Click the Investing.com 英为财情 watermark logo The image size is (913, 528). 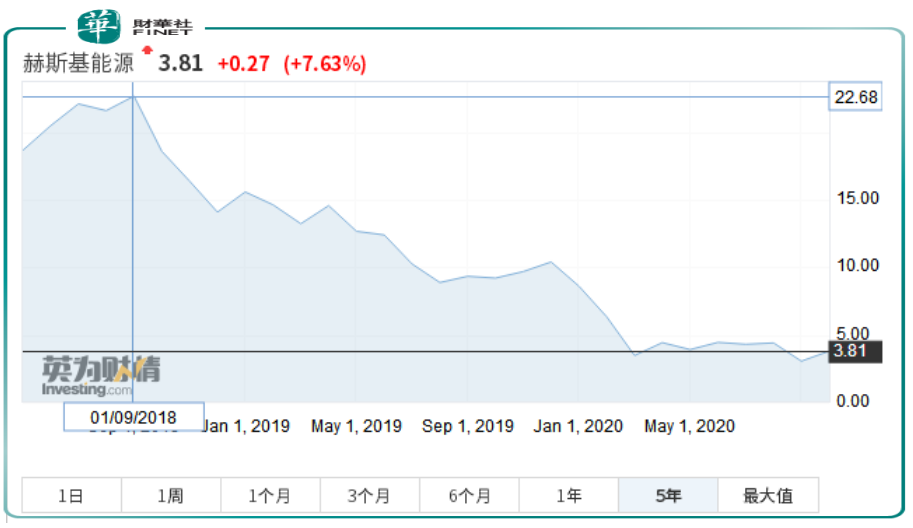(100, 376)
